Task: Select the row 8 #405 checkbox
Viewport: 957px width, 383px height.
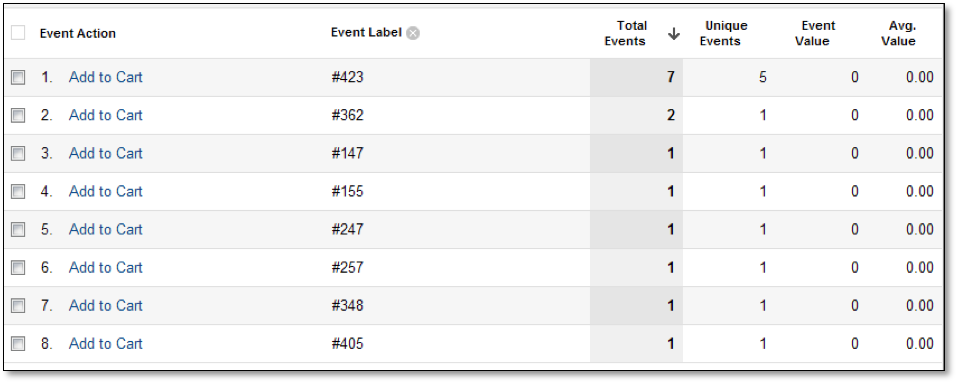Action: click(x=18, y=343)
